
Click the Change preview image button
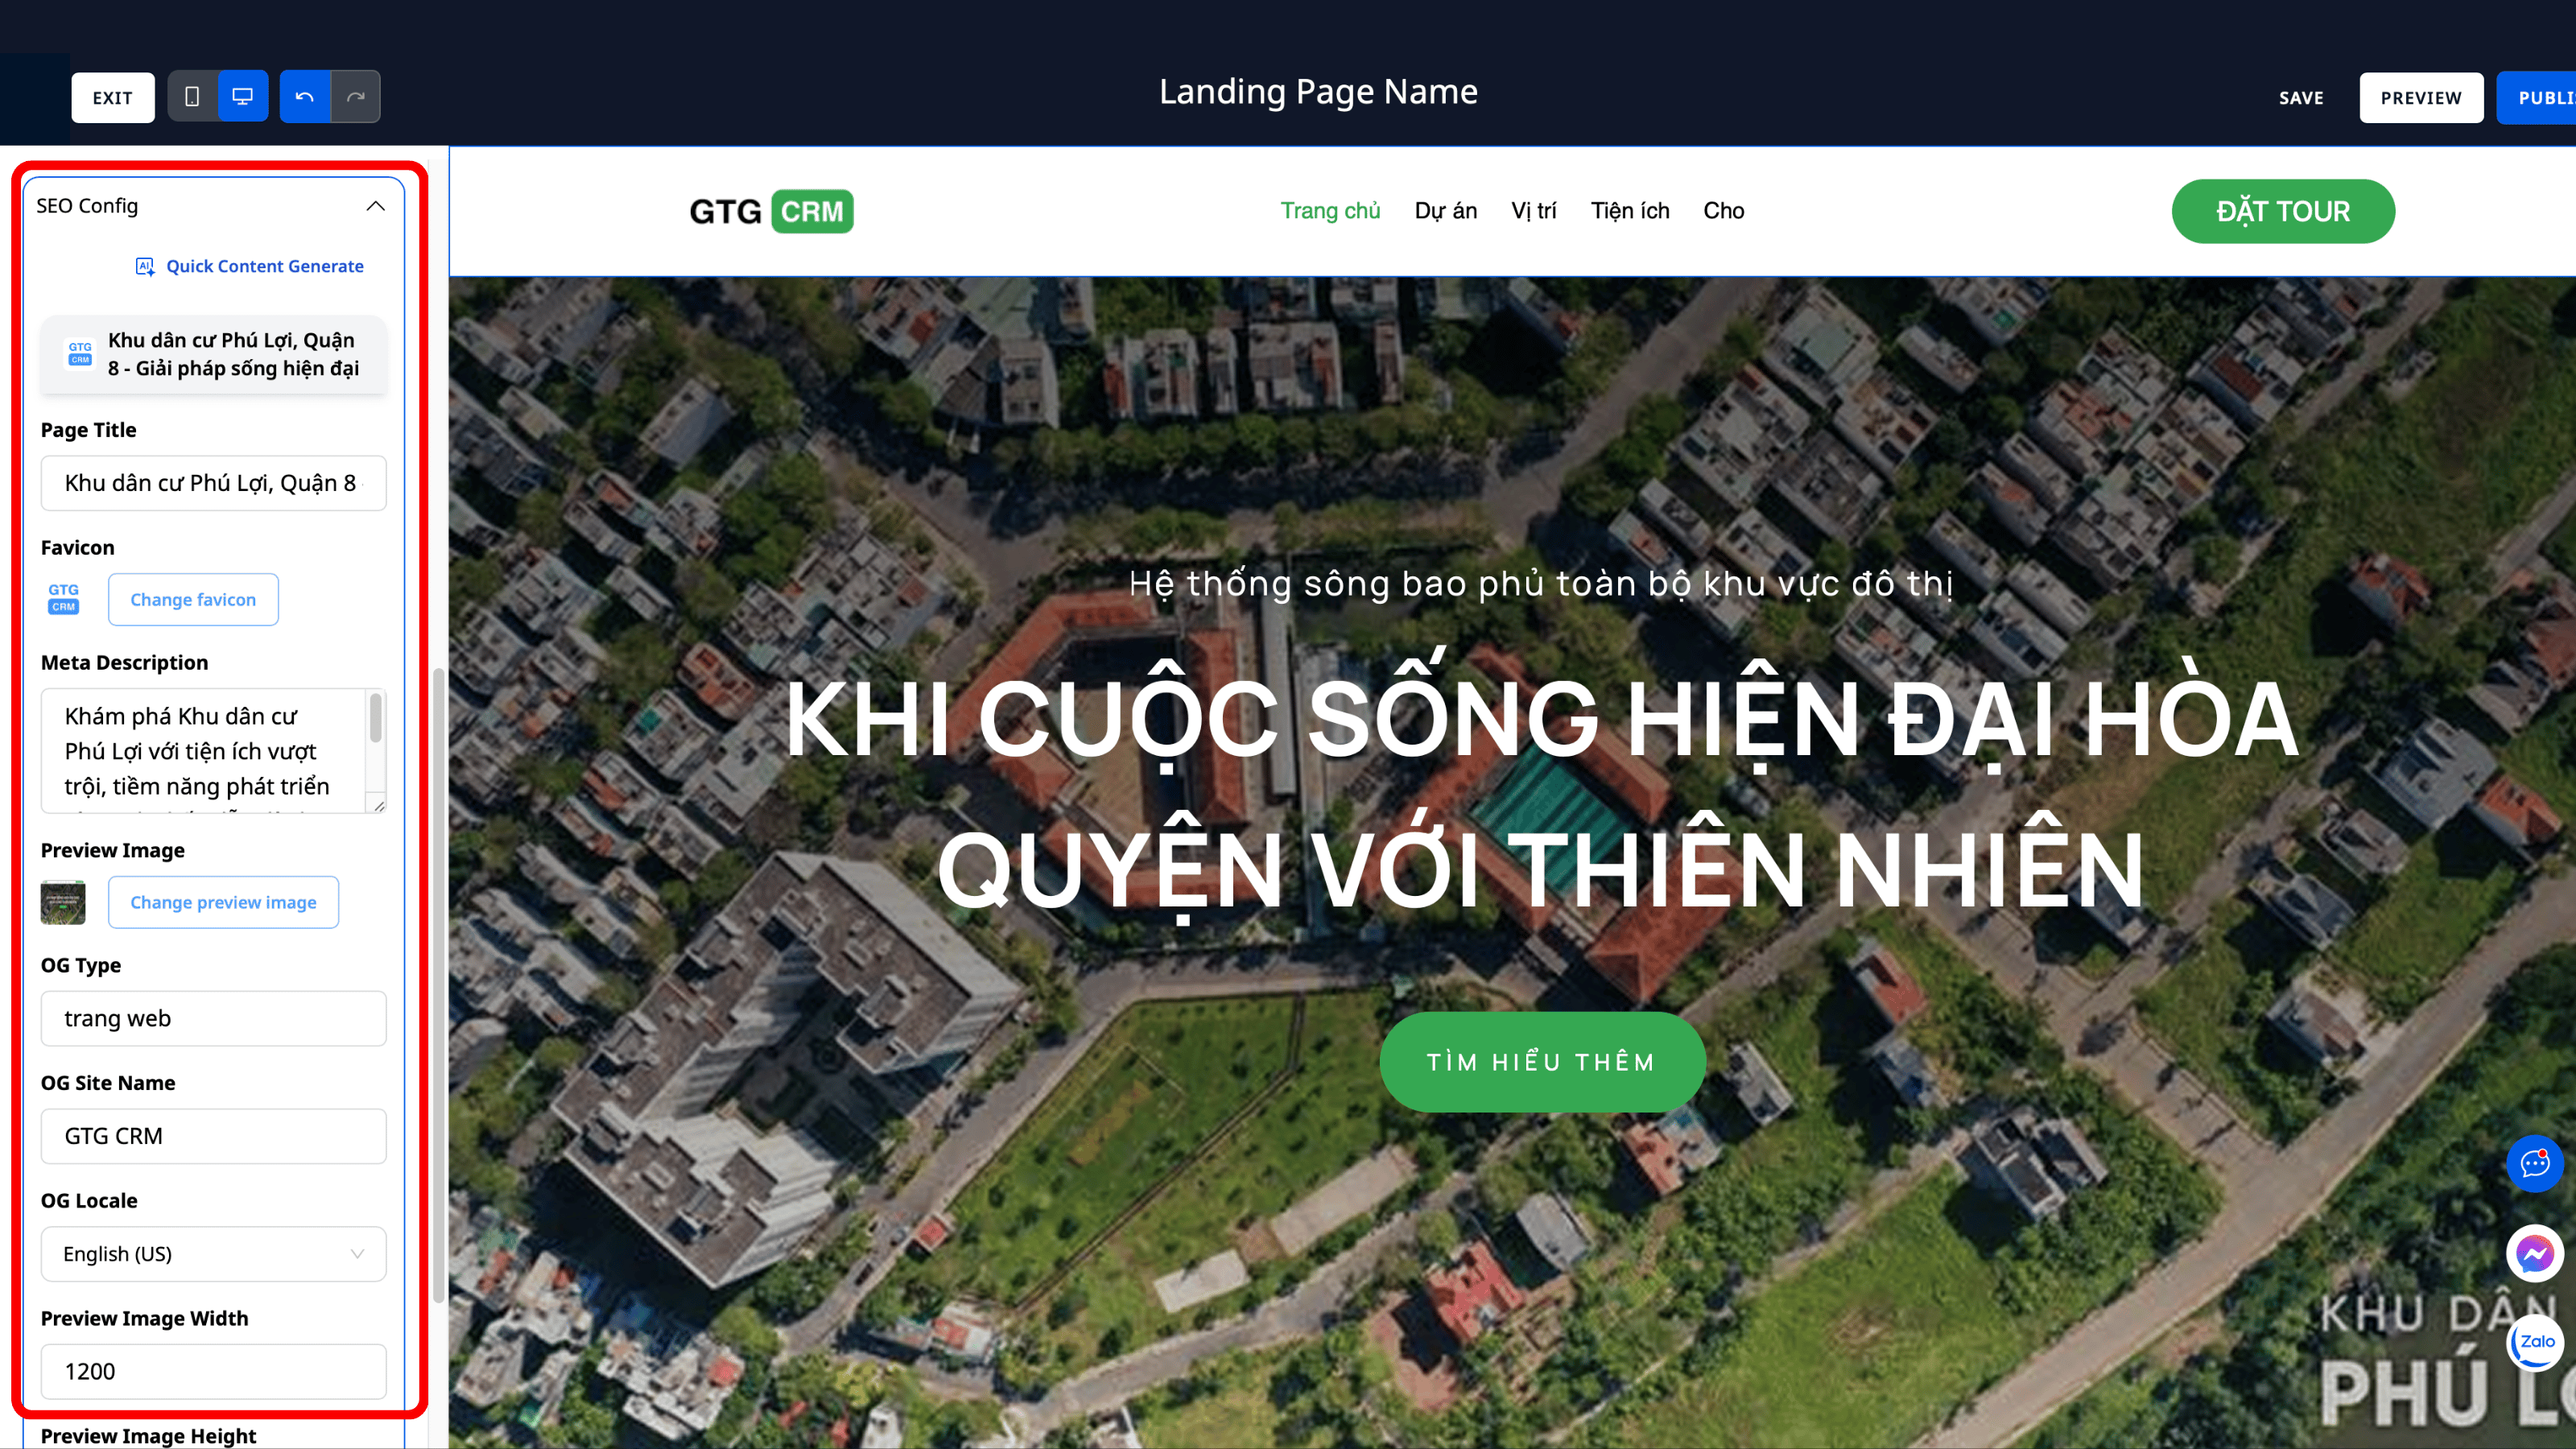tap(223, 903)
